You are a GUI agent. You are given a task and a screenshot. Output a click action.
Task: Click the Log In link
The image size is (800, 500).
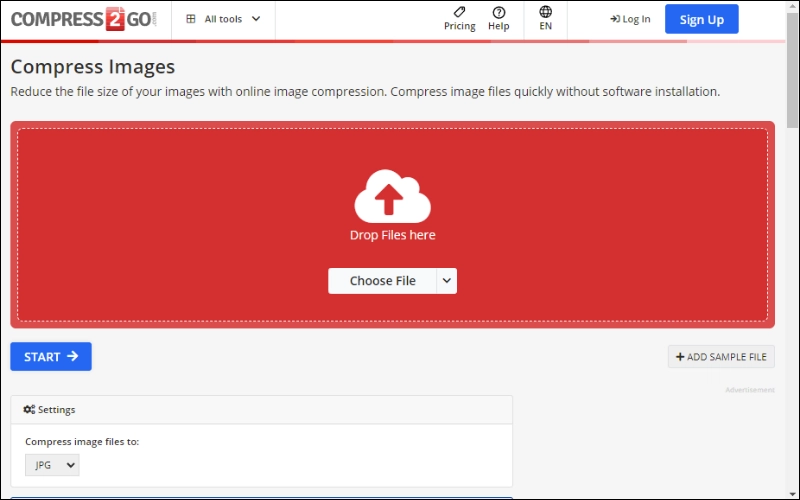point(630,19)
